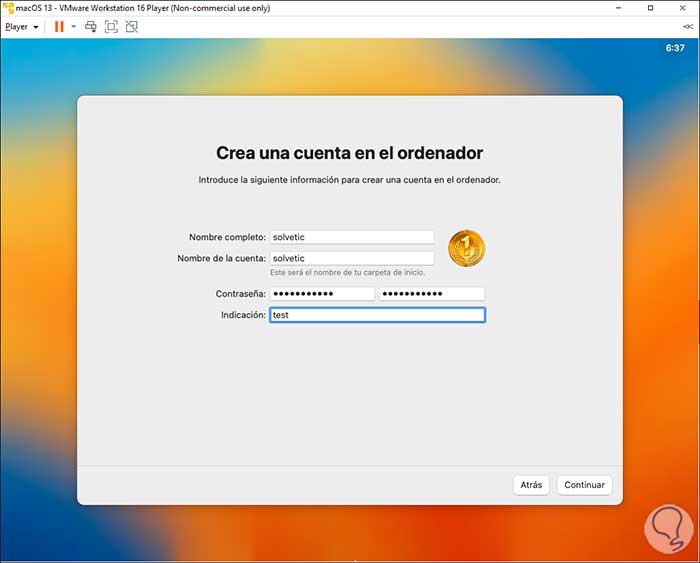
Task: Enter full screen mode icon
Action: point(111,27)
